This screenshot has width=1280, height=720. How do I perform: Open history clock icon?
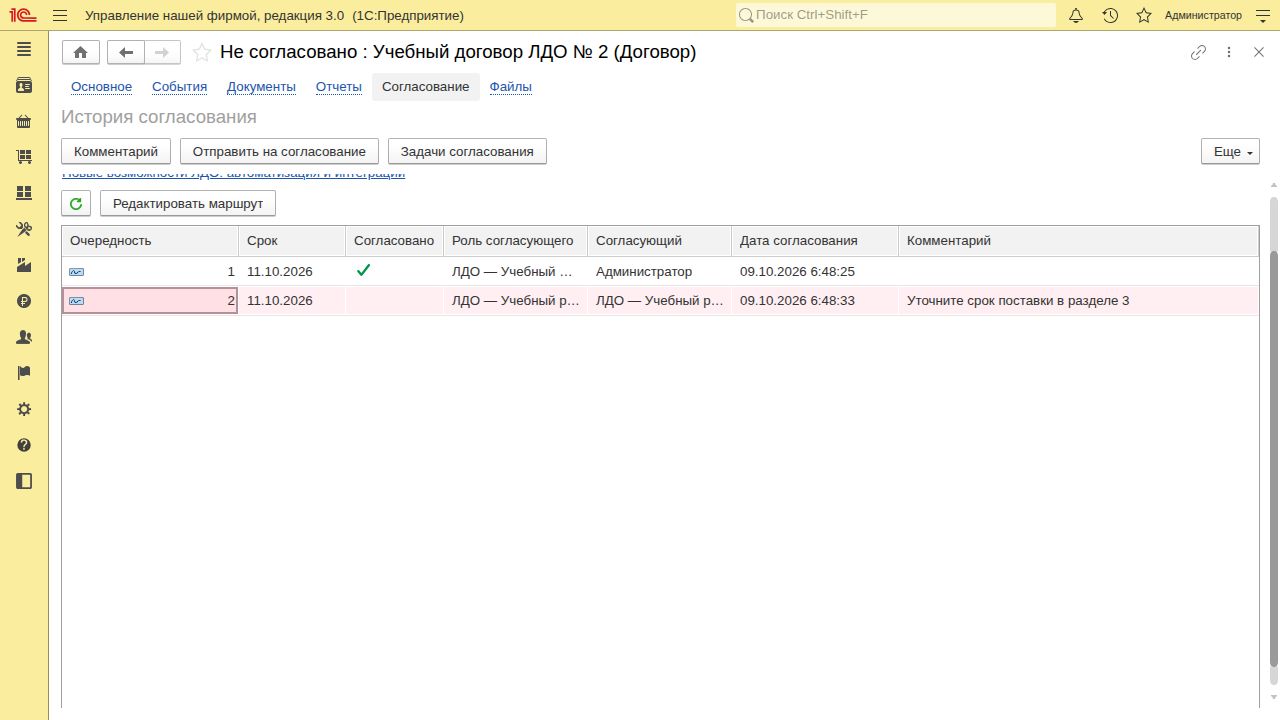click(x=1110, y=15)
